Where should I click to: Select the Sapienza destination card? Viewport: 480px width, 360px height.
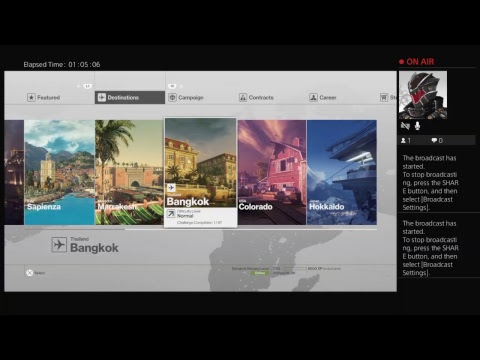[x=59, y=172]
